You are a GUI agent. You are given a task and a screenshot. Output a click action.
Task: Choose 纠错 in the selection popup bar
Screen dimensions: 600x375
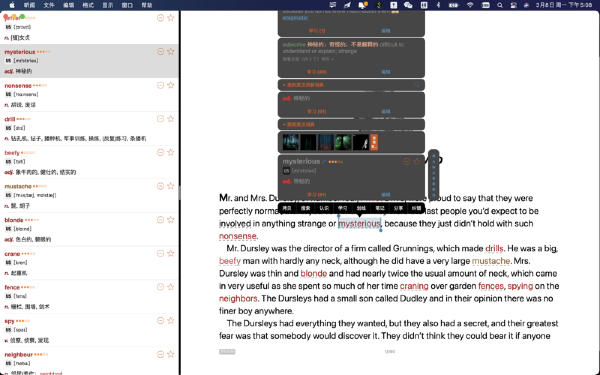tap(416, 208)
